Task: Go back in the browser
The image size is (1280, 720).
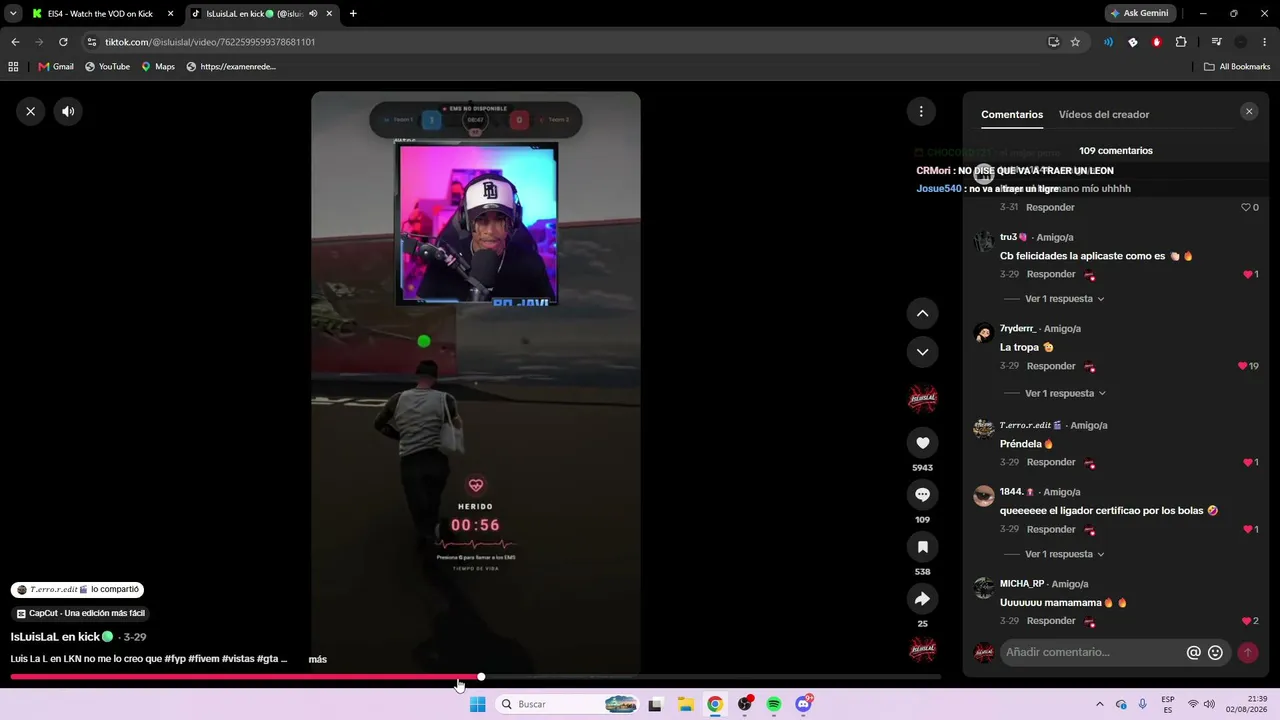Action: click(x=15, y=42)
